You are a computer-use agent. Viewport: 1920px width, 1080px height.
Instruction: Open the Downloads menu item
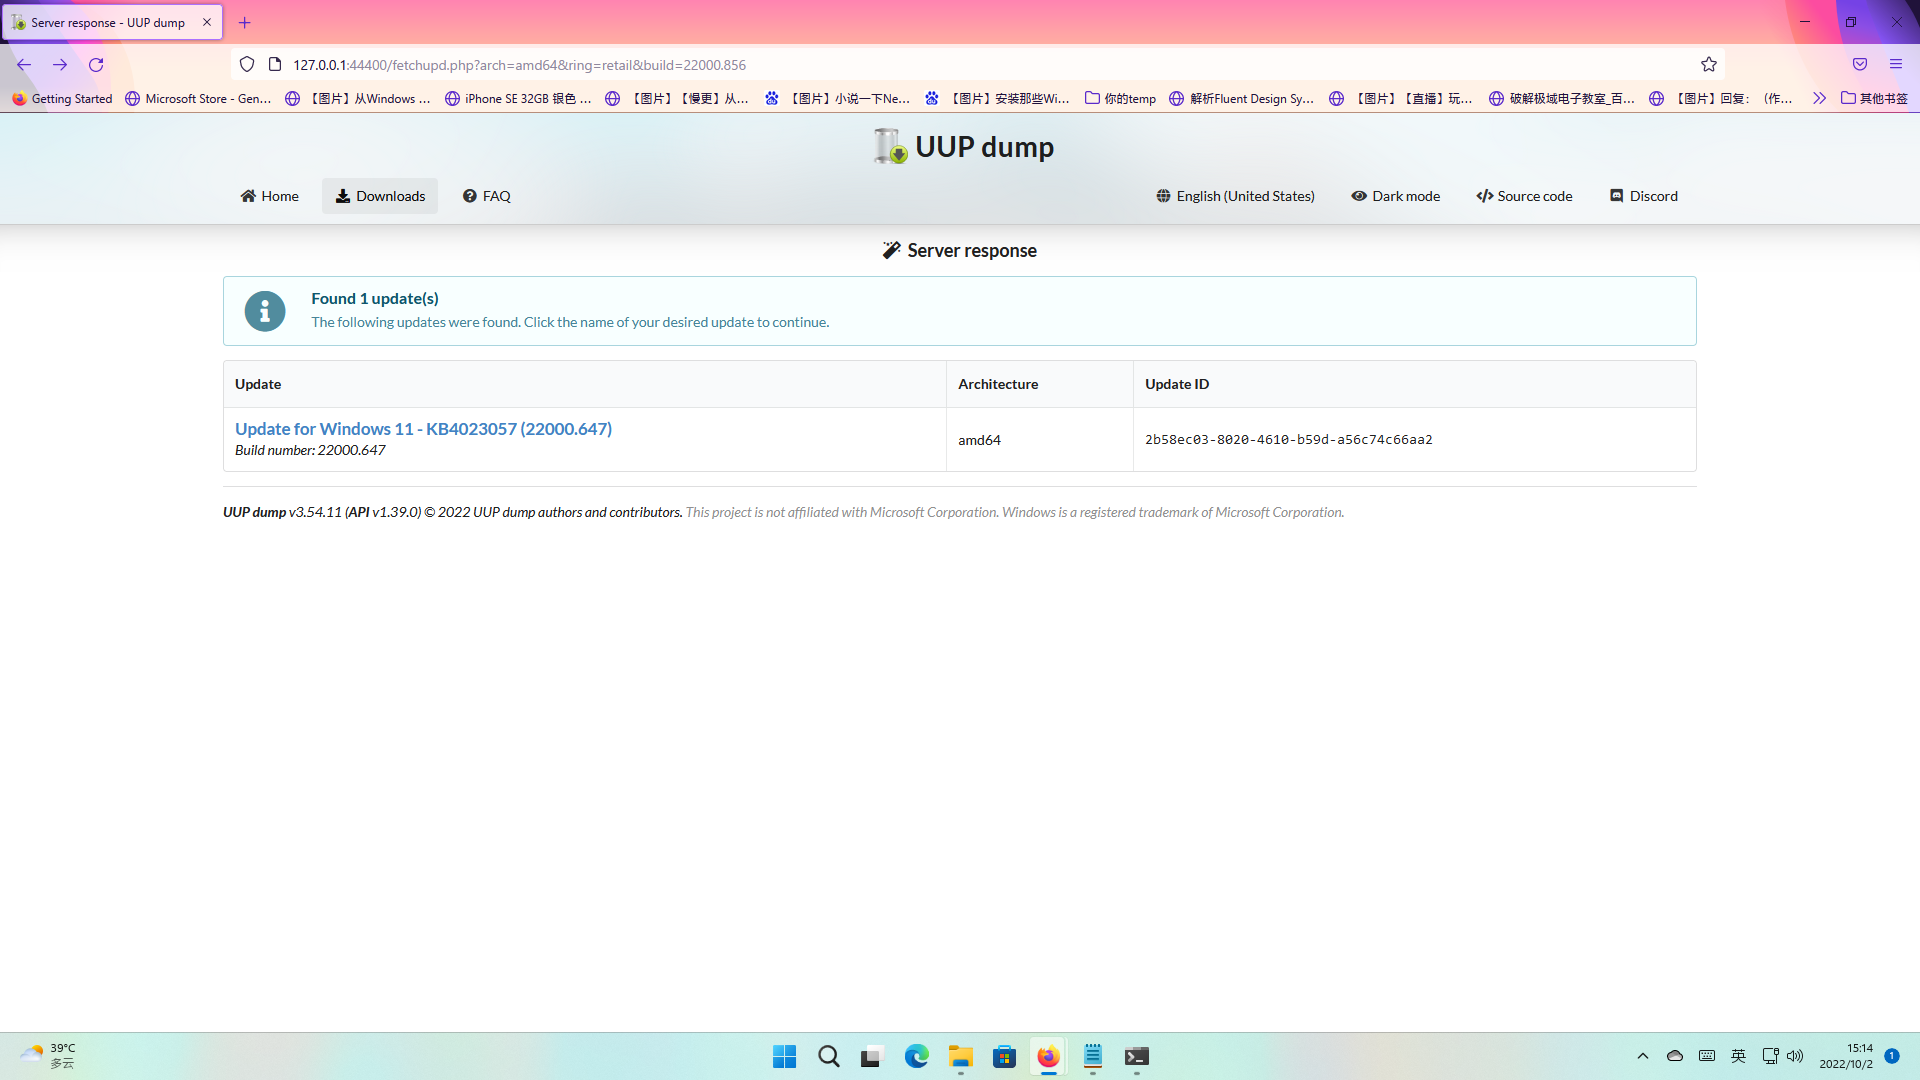(380, 196)
